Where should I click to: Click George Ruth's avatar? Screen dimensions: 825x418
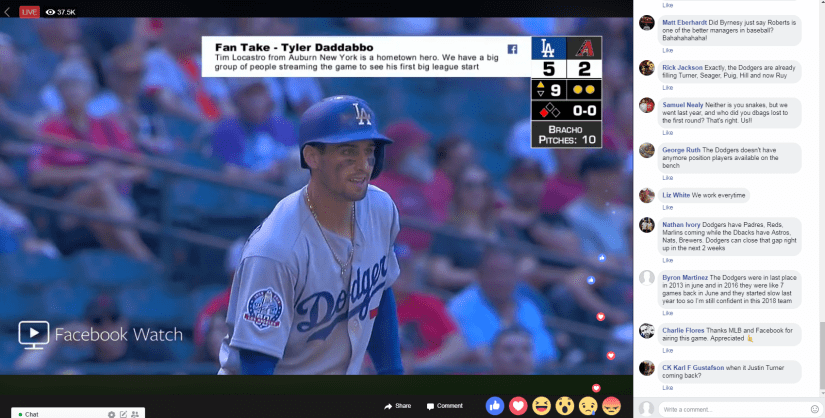[647, 150]
